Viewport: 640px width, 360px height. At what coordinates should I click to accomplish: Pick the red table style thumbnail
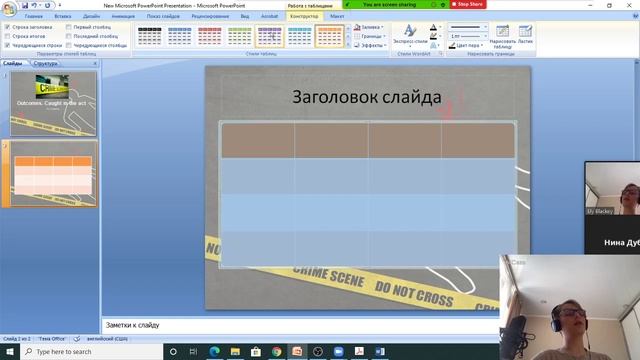pyautogui.click(x=209, y=36)
